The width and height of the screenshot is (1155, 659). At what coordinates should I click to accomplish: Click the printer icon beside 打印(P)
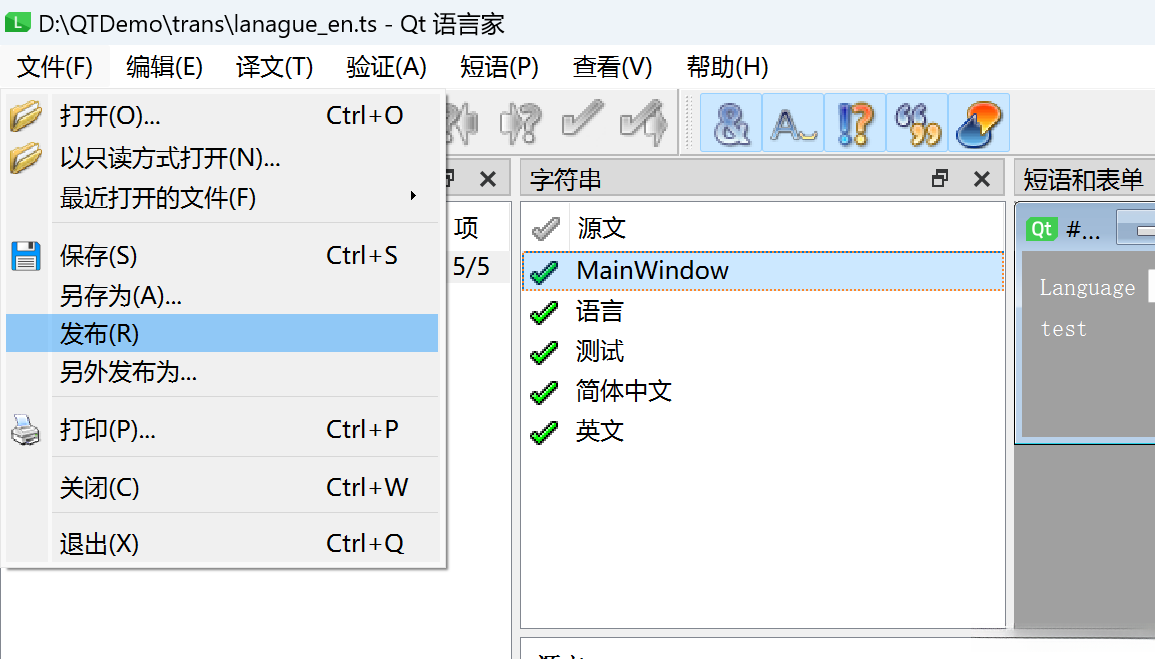[x=26, y=430]
